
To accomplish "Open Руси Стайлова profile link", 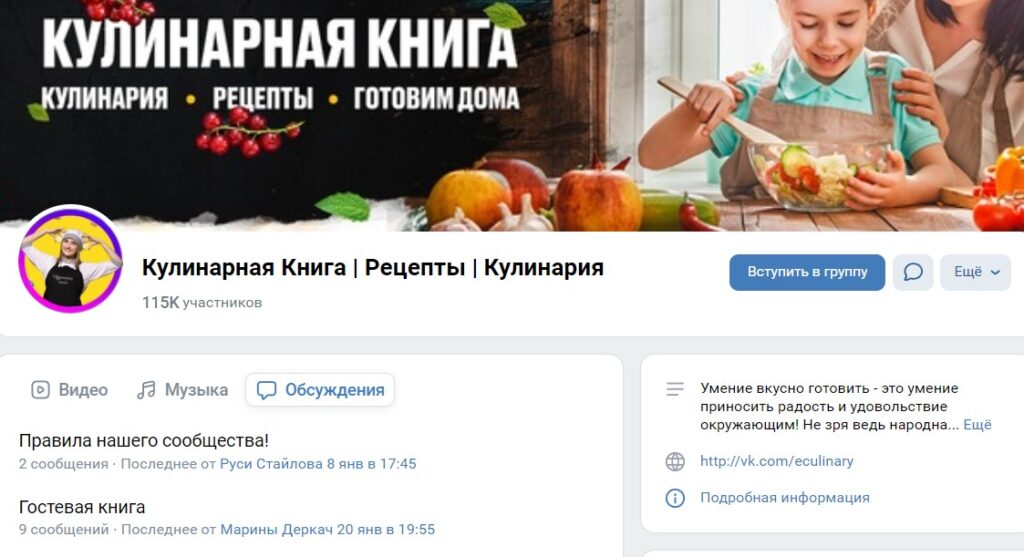I will [x=271, y=464].
